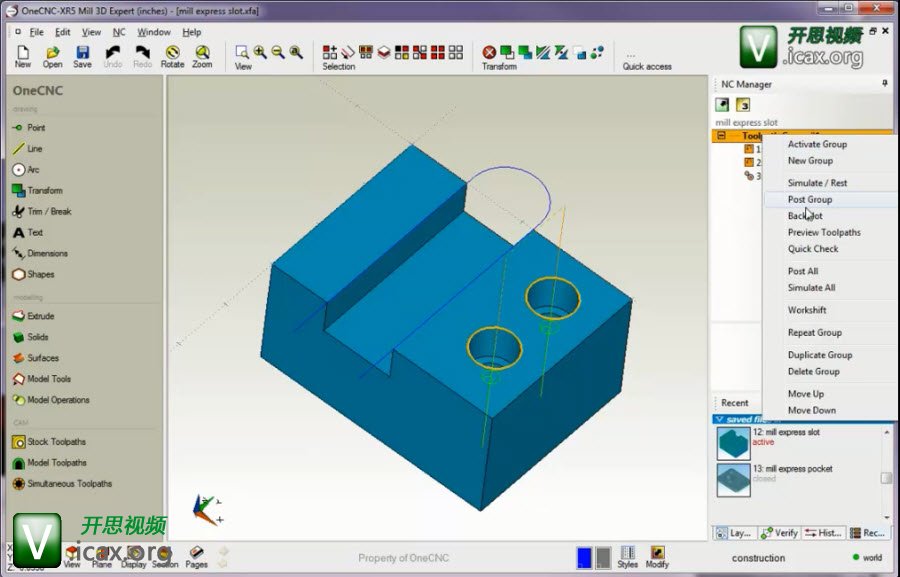
Task: Click the first Selection grid icon with plus
Action: (329, 52)
